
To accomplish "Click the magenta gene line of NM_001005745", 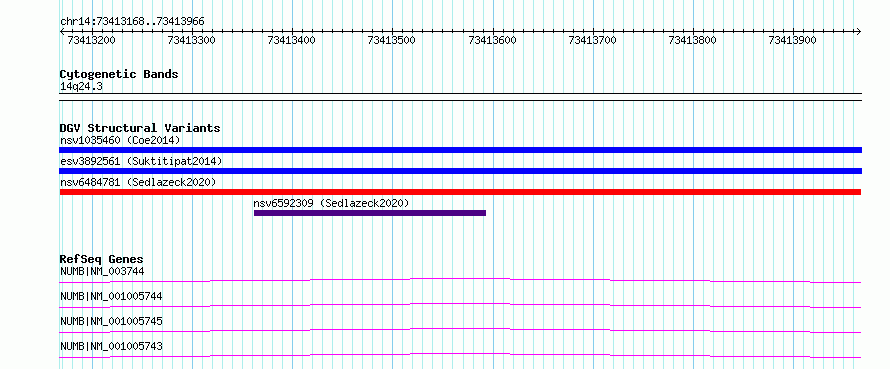I will [x=460, y=330].
